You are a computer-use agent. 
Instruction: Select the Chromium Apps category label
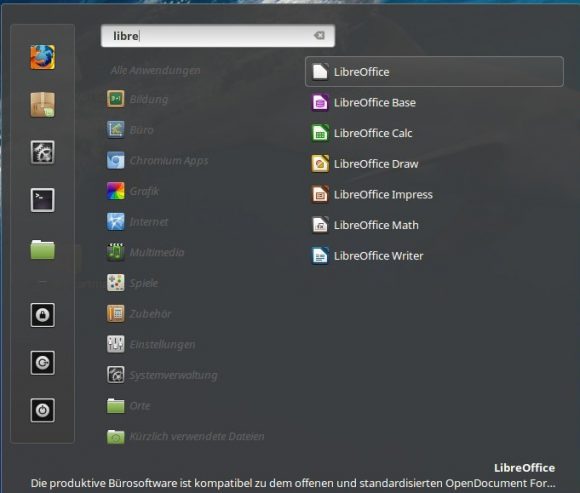pyautogui.click(x=169, y=161)
